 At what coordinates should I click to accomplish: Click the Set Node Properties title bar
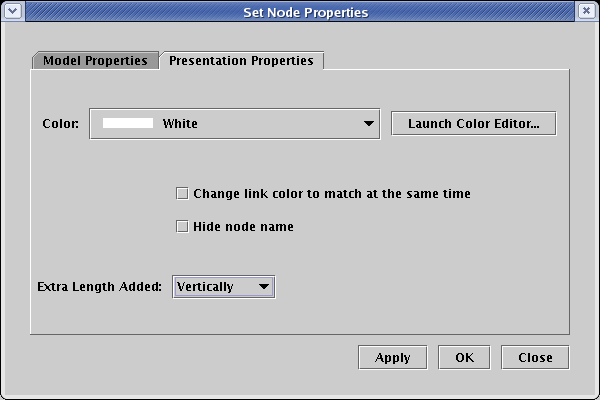pyautogui.click(x=300, y=12)
